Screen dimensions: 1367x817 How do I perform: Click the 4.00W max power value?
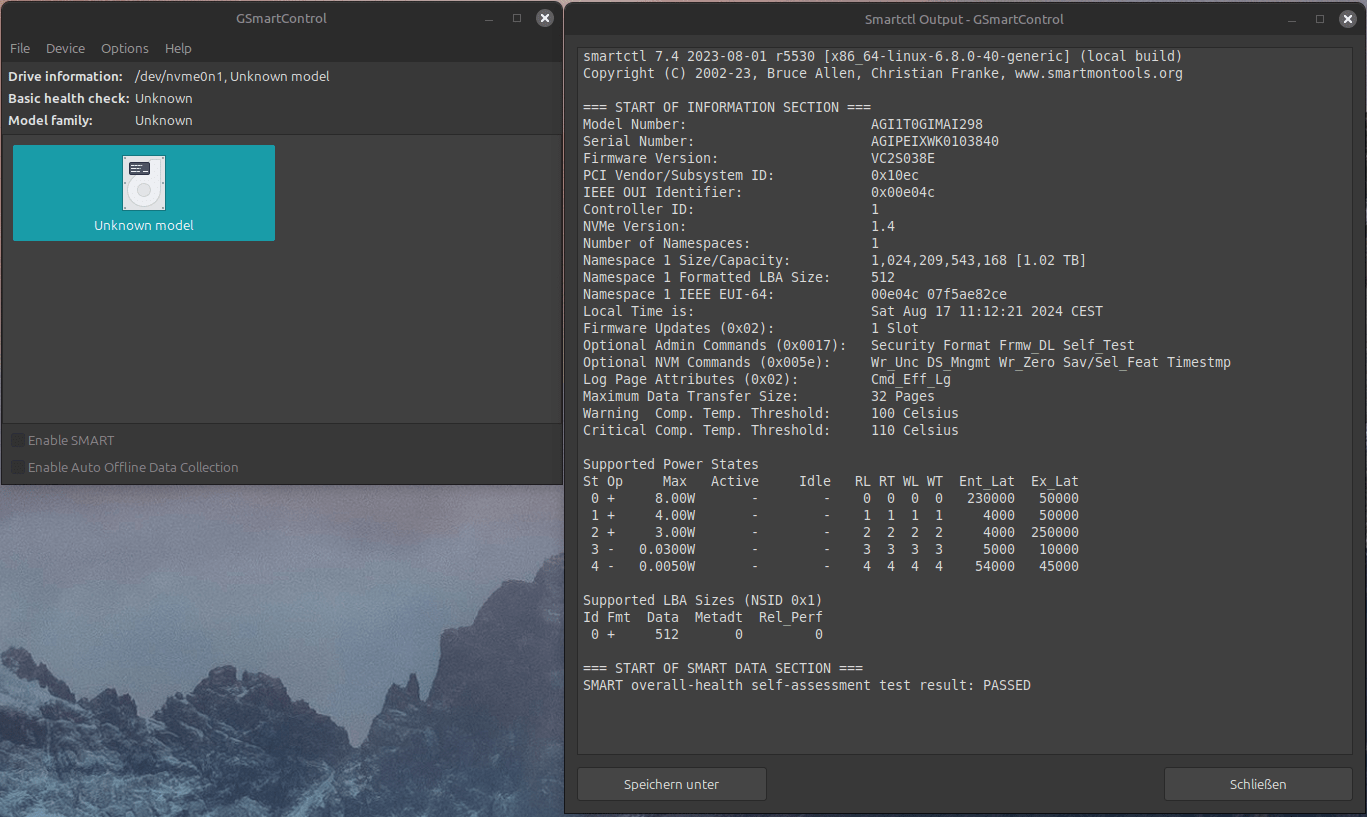click(675, 515)
